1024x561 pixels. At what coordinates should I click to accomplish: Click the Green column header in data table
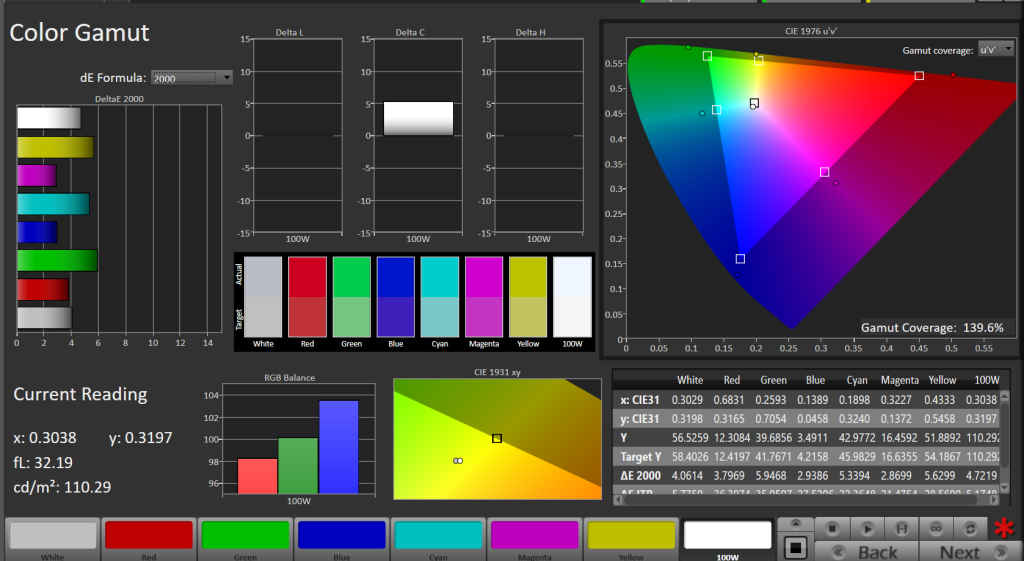pyautogui.click(x=773, y=380)
